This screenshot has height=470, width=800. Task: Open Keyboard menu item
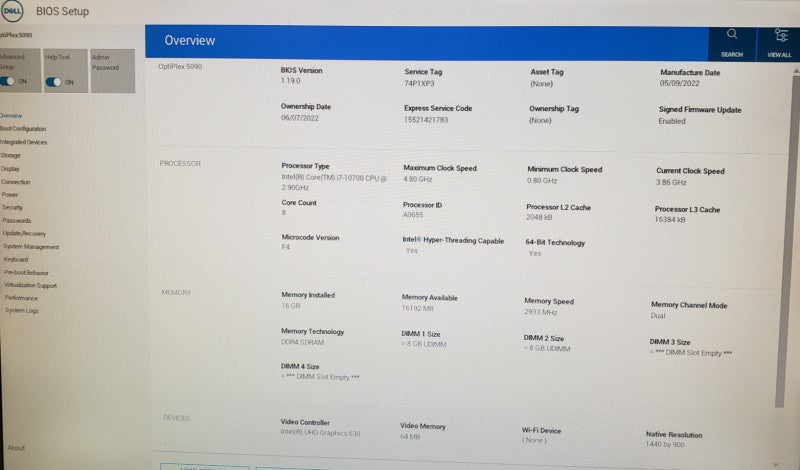pyautogui.click(x=16, y=259)
